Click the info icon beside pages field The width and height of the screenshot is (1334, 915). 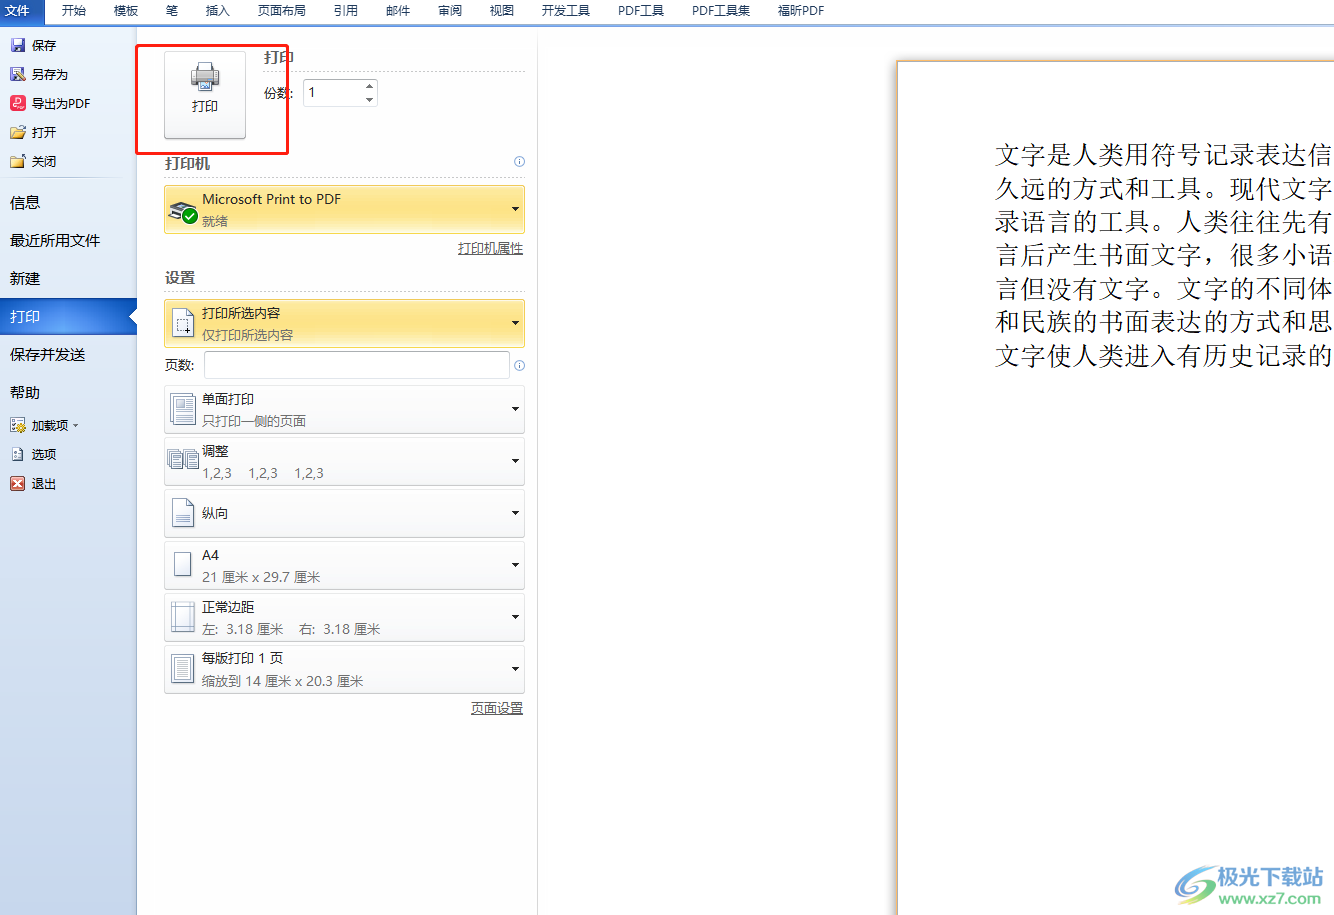519,365
